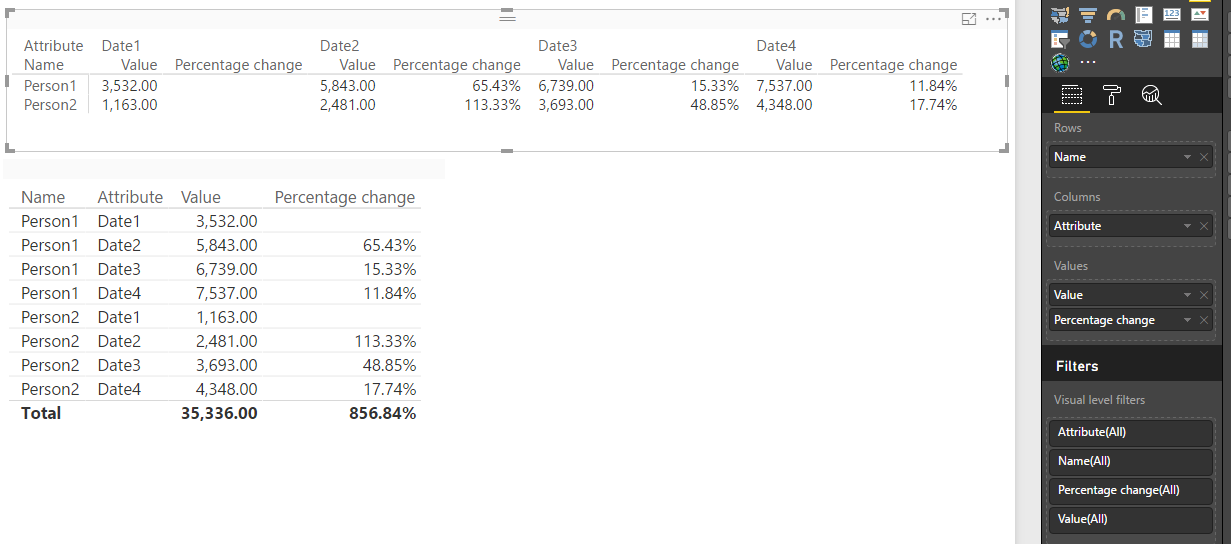Remove Value field from Values

pos(1204,295)
